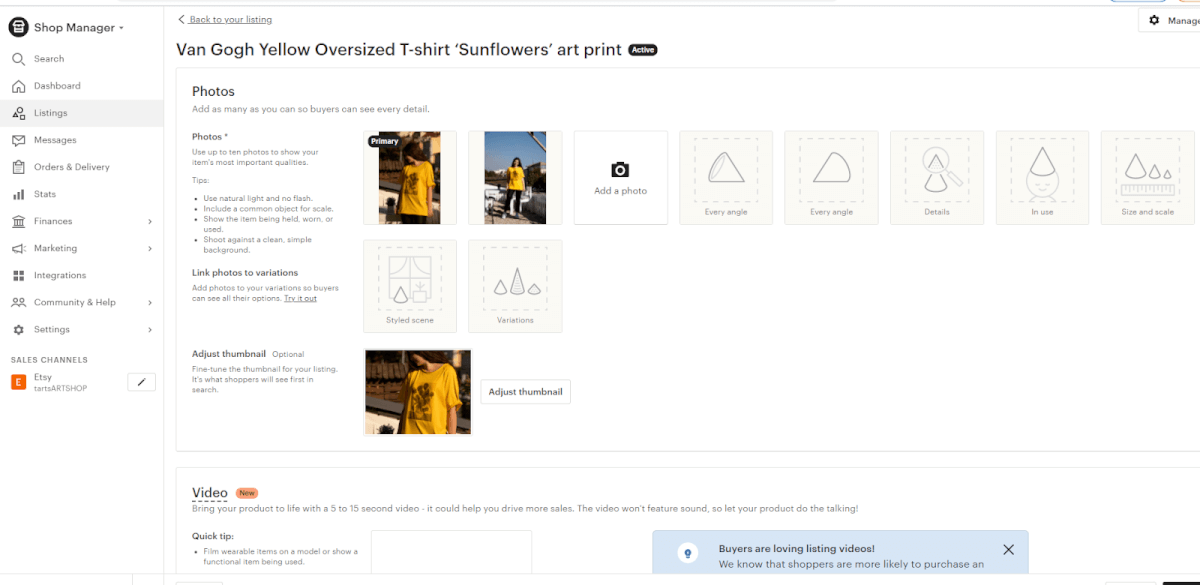The image size is (1200, 585).
Task: Open Messages in sidebar
Action: (x=55, y=140)
